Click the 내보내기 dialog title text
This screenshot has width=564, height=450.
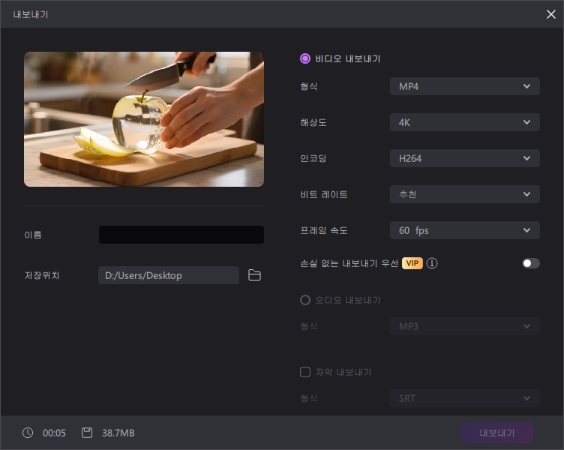[x=31, y=14]
